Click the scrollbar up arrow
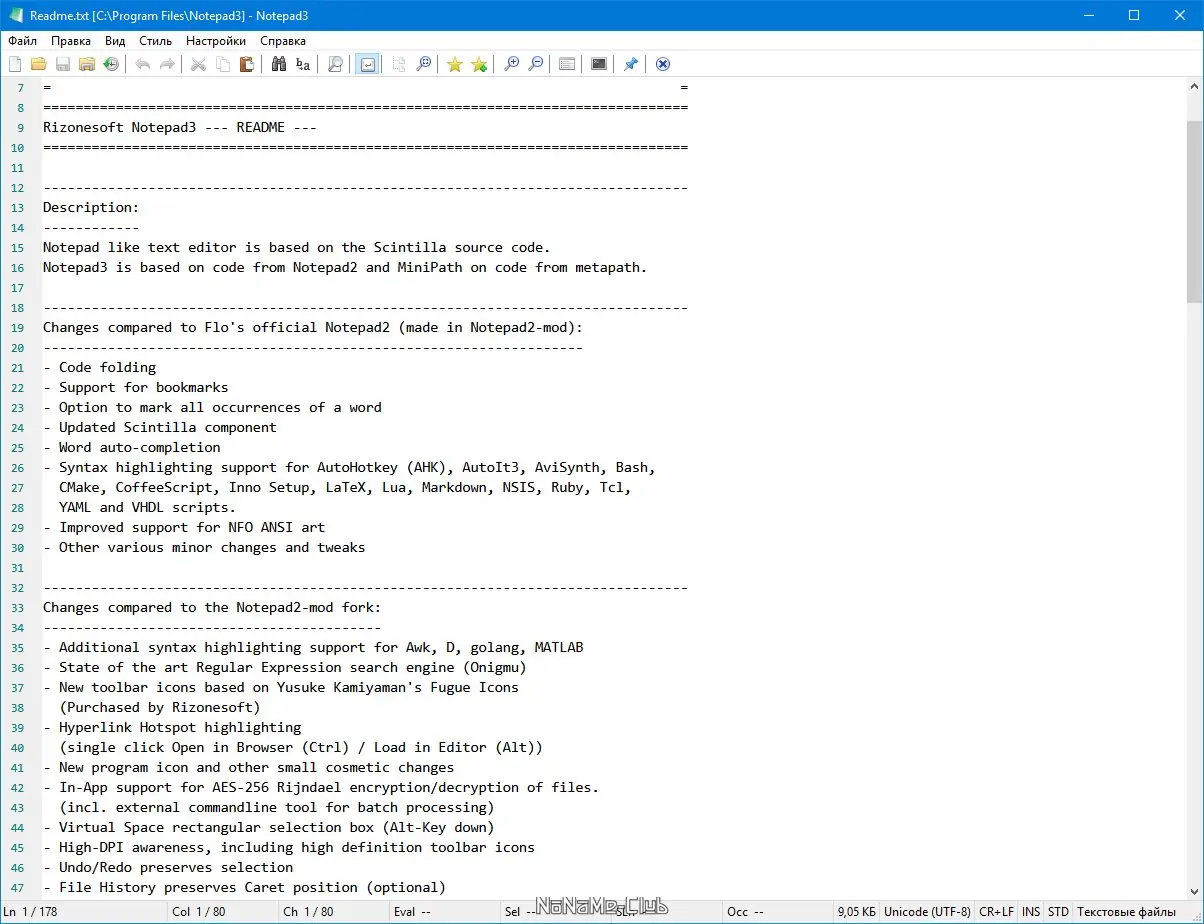This screenshot has height=924, width=1204. point(1195,86)
